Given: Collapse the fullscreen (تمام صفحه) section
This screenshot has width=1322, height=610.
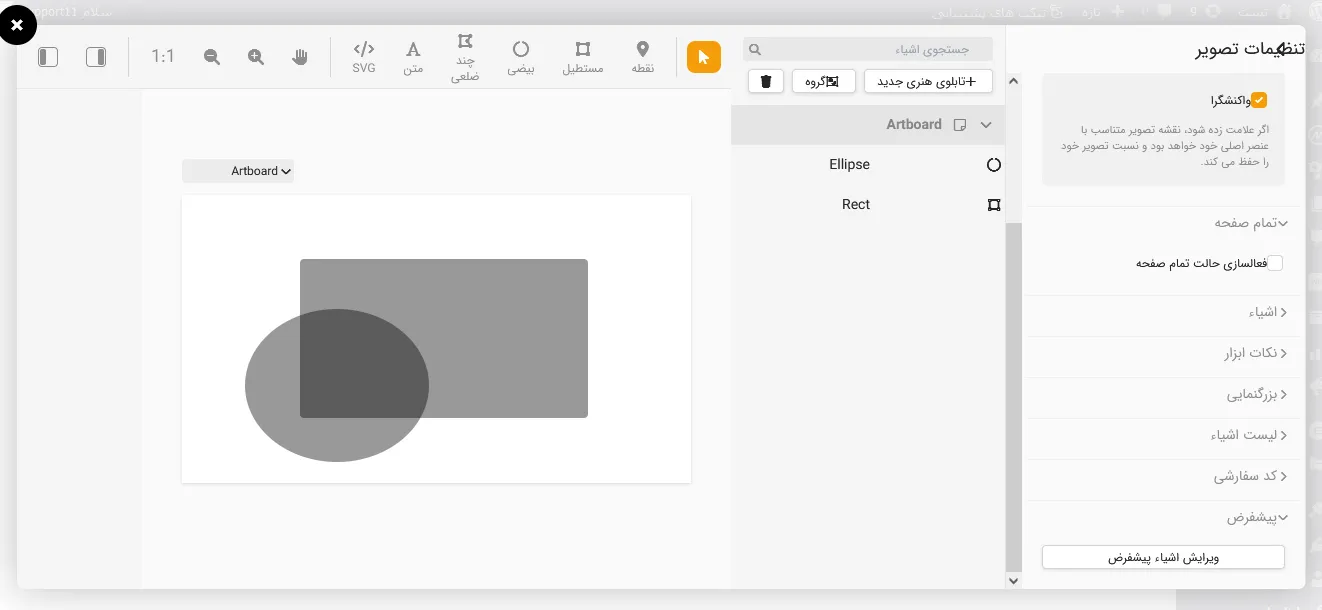Looking at the screenshot, I should [1252, 223].
